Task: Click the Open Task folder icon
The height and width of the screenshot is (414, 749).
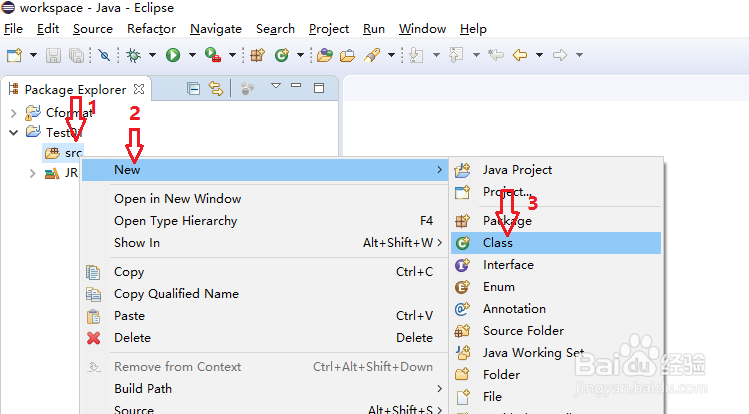Action: coord(347,55)
